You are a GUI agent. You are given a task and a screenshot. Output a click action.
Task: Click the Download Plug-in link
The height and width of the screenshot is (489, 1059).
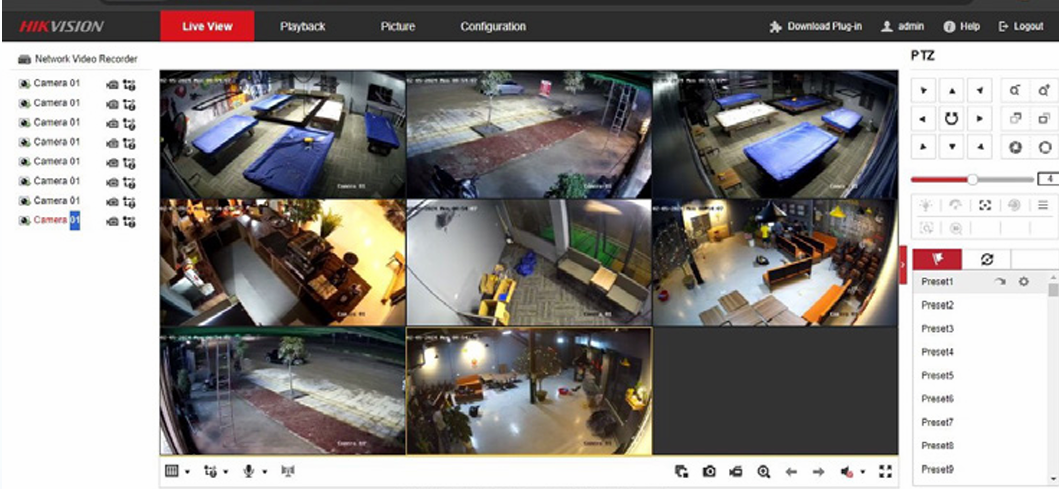(x=815, y=27)
